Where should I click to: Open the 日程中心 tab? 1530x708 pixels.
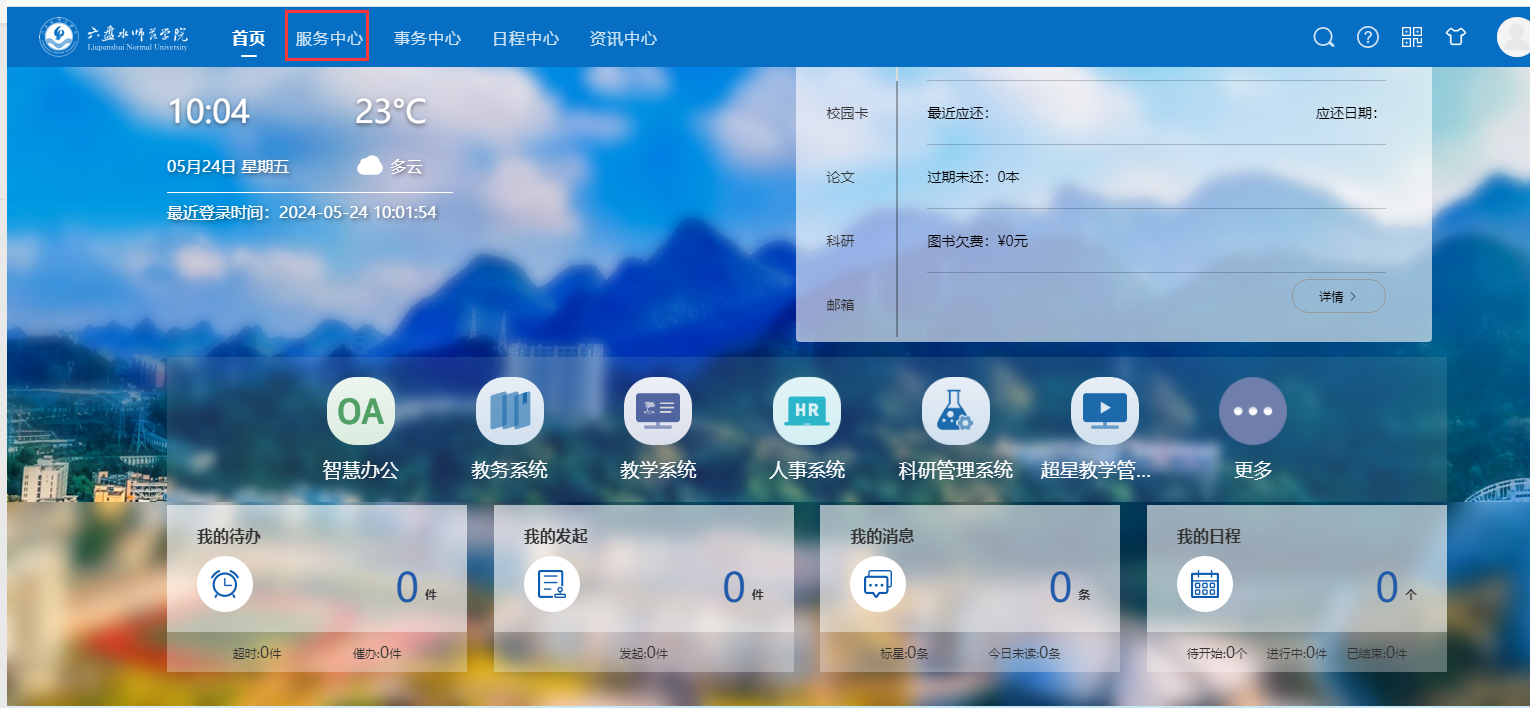pos(525,38)
